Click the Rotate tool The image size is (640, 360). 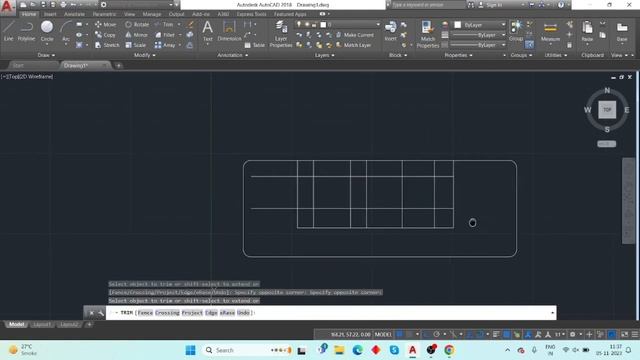(137, 24)
